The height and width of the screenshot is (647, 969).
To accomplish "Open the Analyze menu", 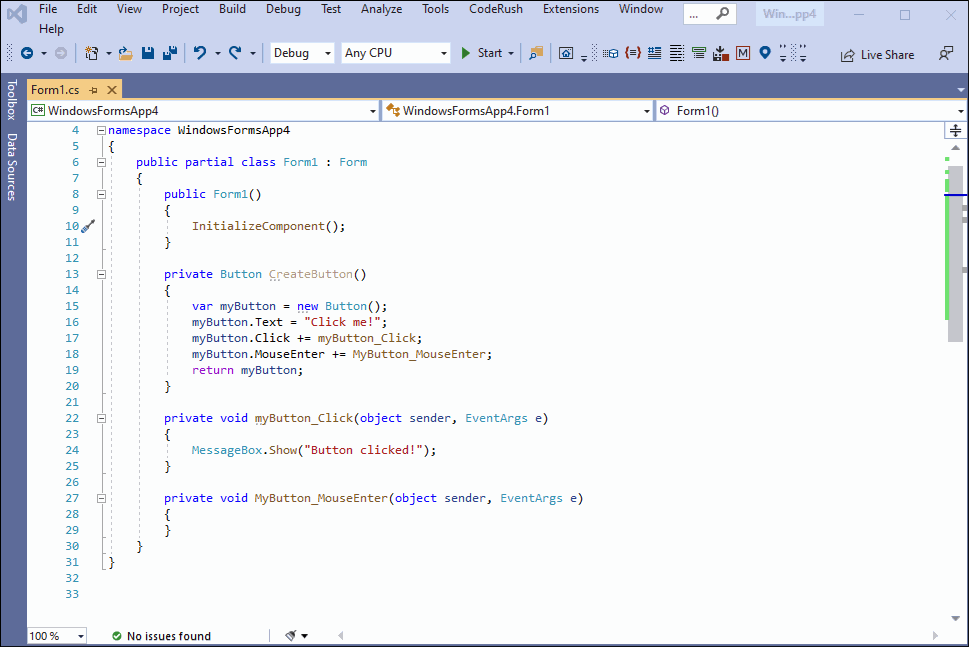I will (x=381, y=9).
